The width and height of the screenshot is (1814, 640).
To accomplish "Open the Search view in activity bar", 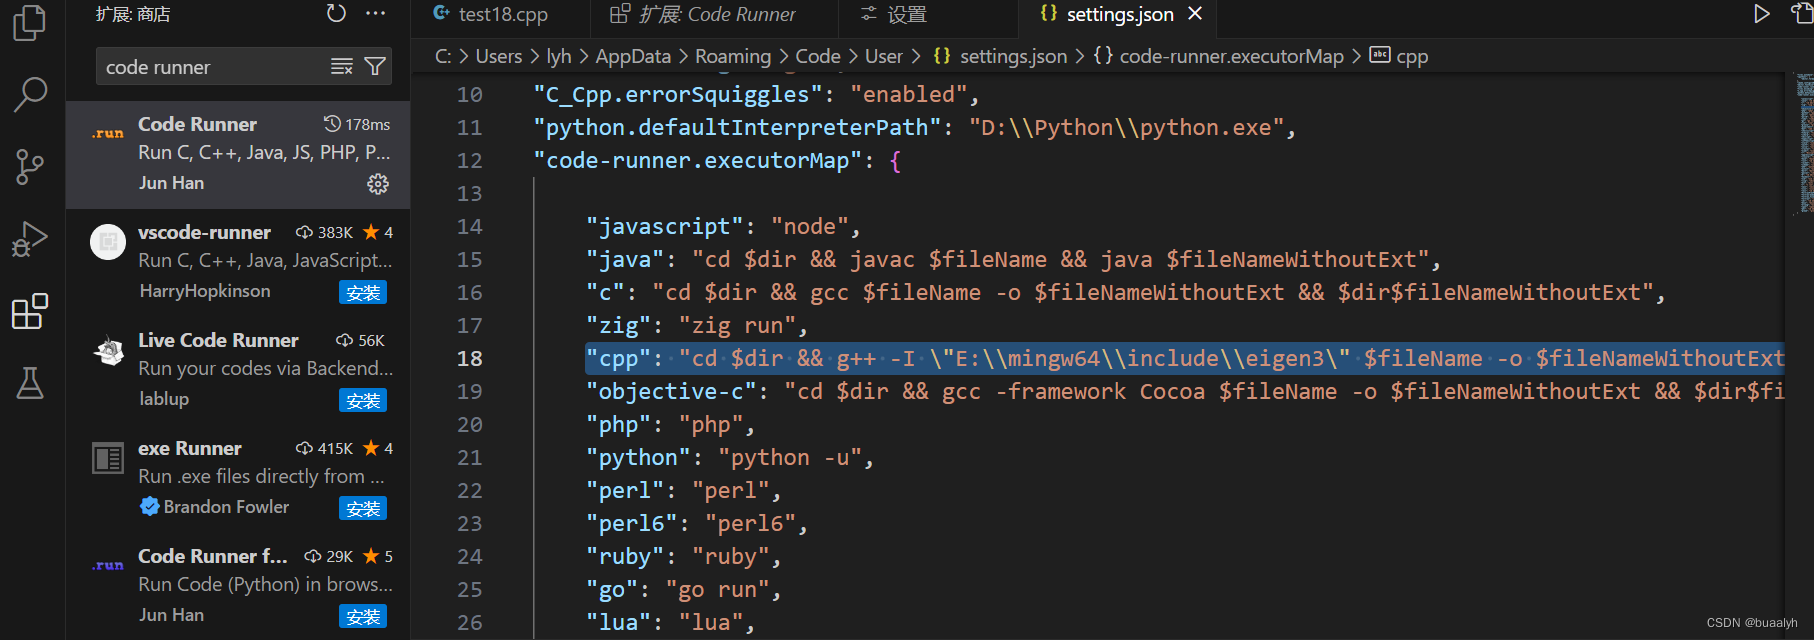I will coord(30,95).
